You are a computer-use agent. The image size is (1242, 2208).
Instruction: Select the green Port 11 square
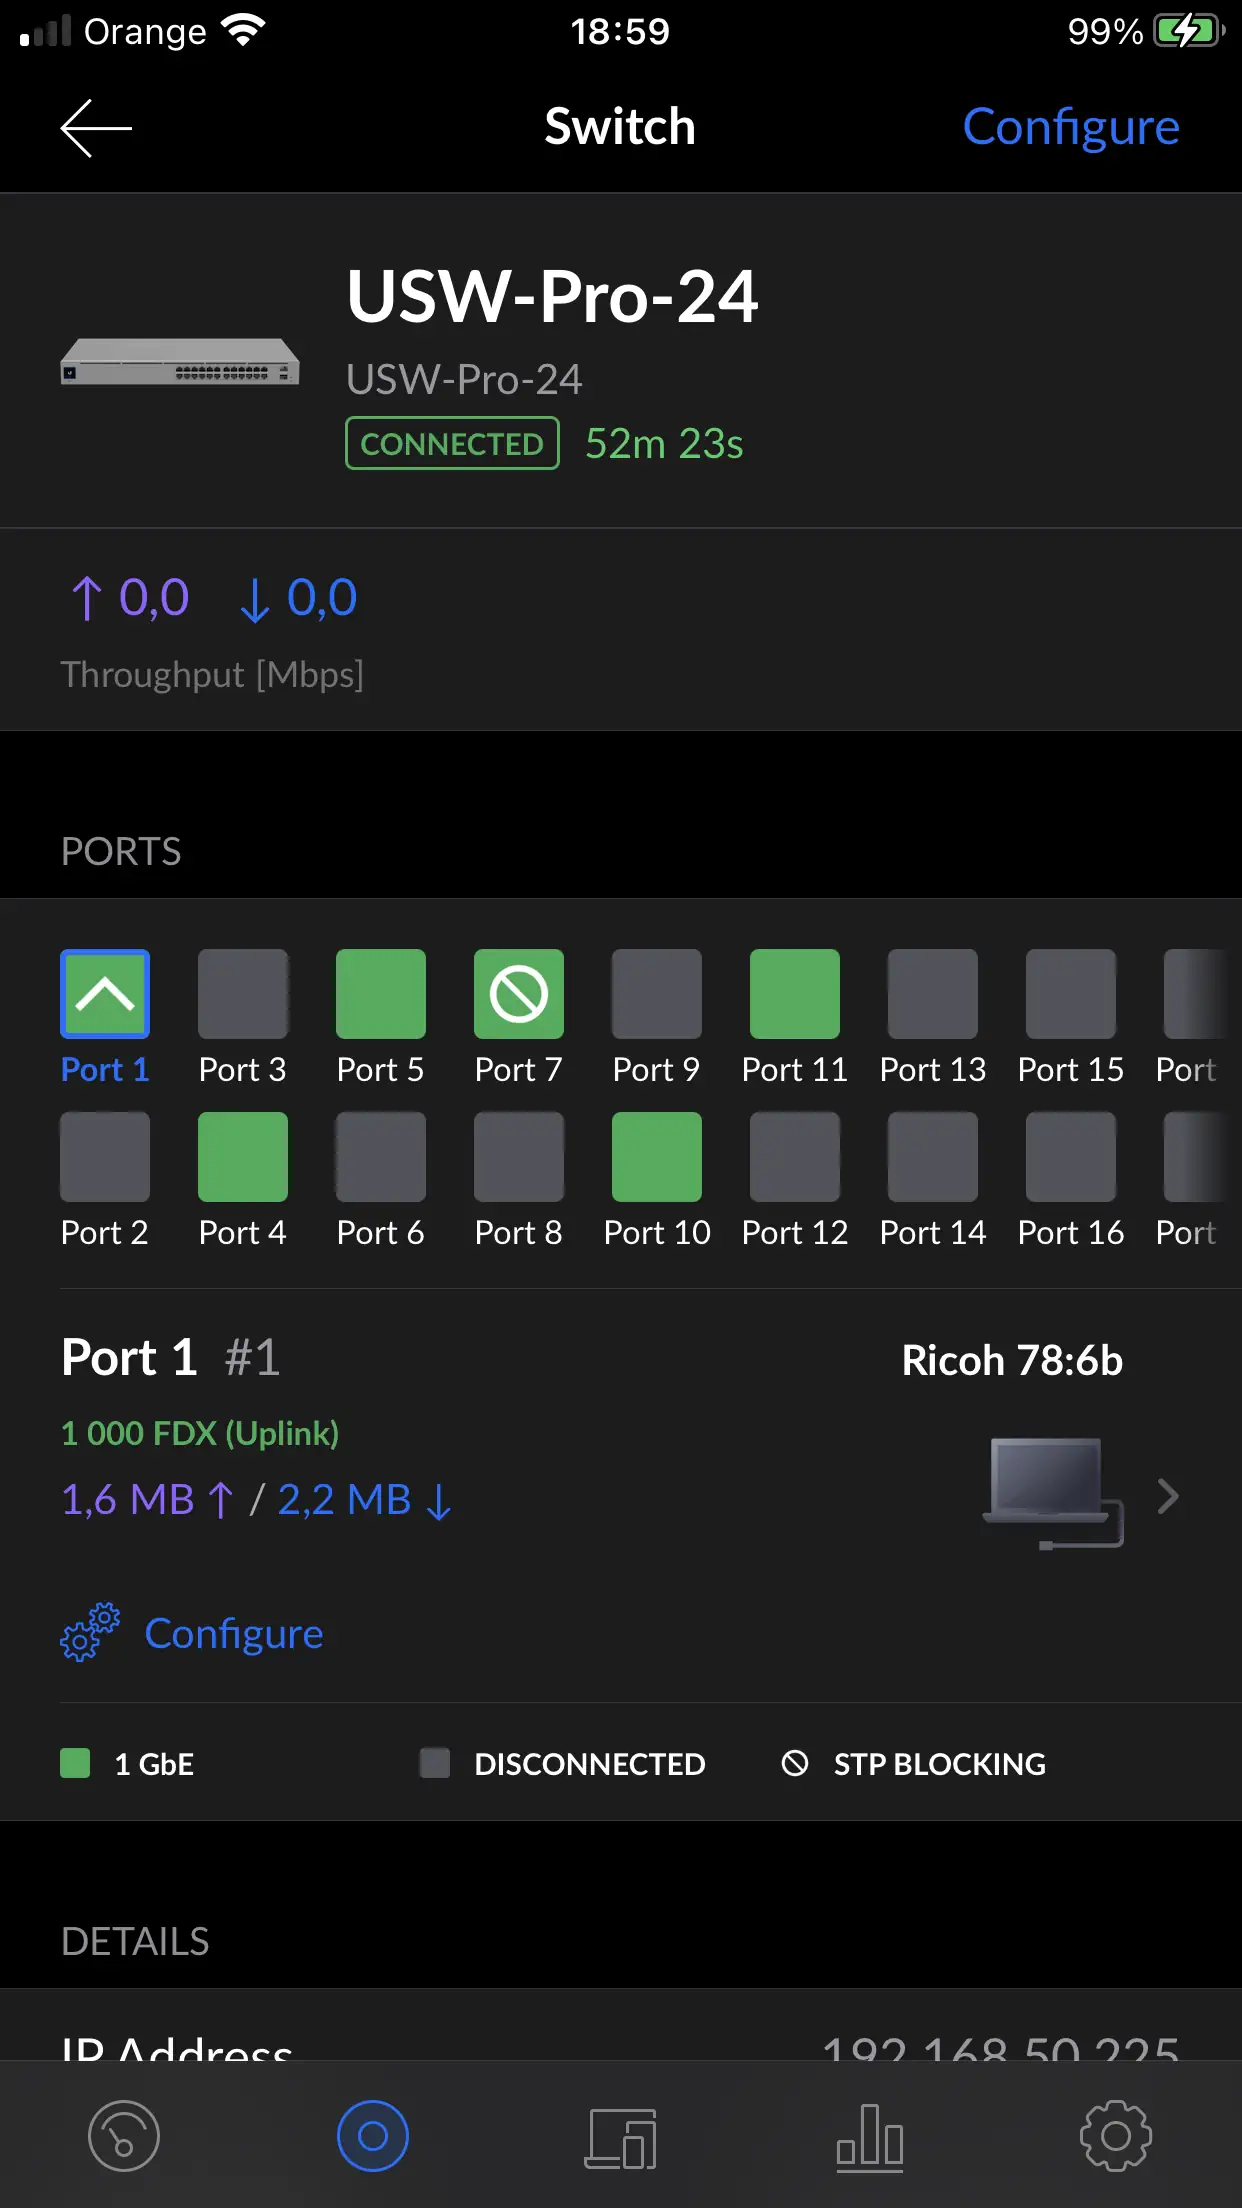point(795,994)
